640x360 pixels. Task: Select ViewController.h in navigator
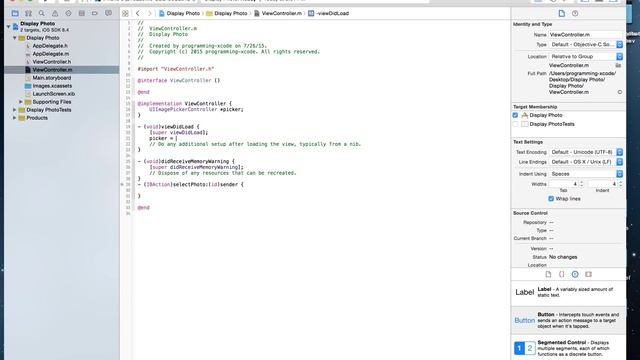[x=51, y=62]
